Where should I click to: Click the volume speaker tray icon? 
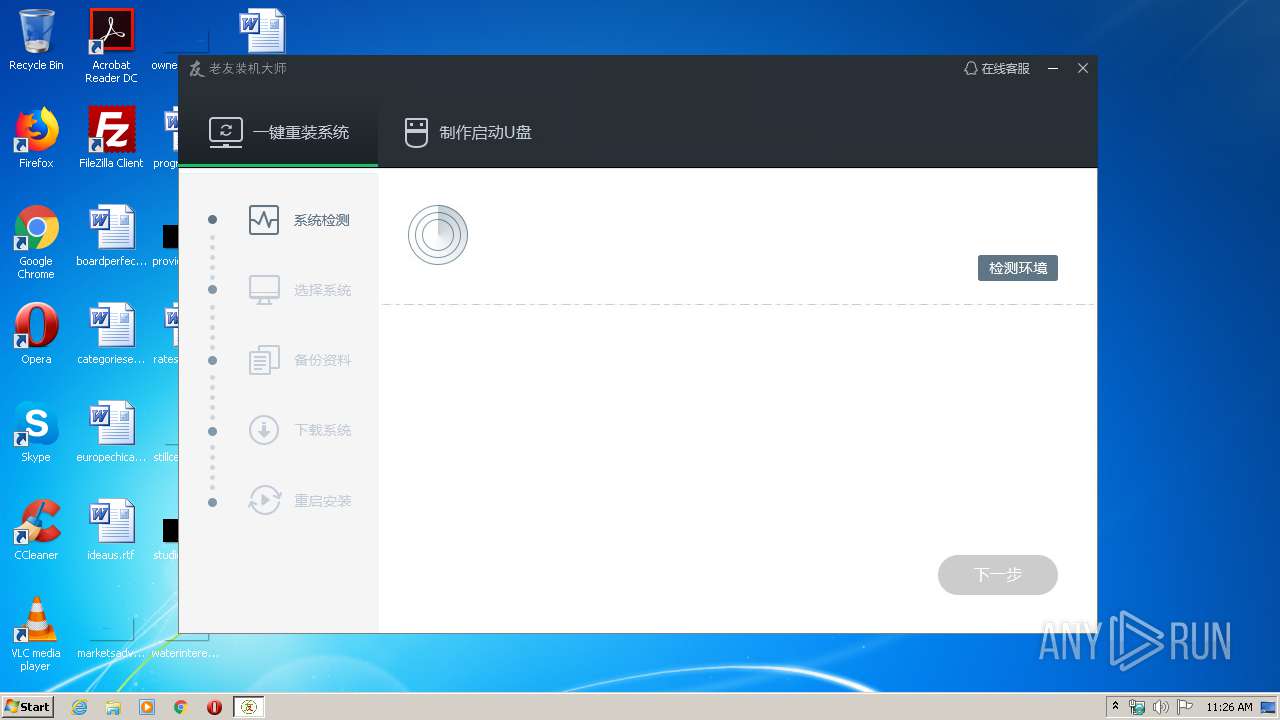pyautogui.click(x=1161, y=707)
